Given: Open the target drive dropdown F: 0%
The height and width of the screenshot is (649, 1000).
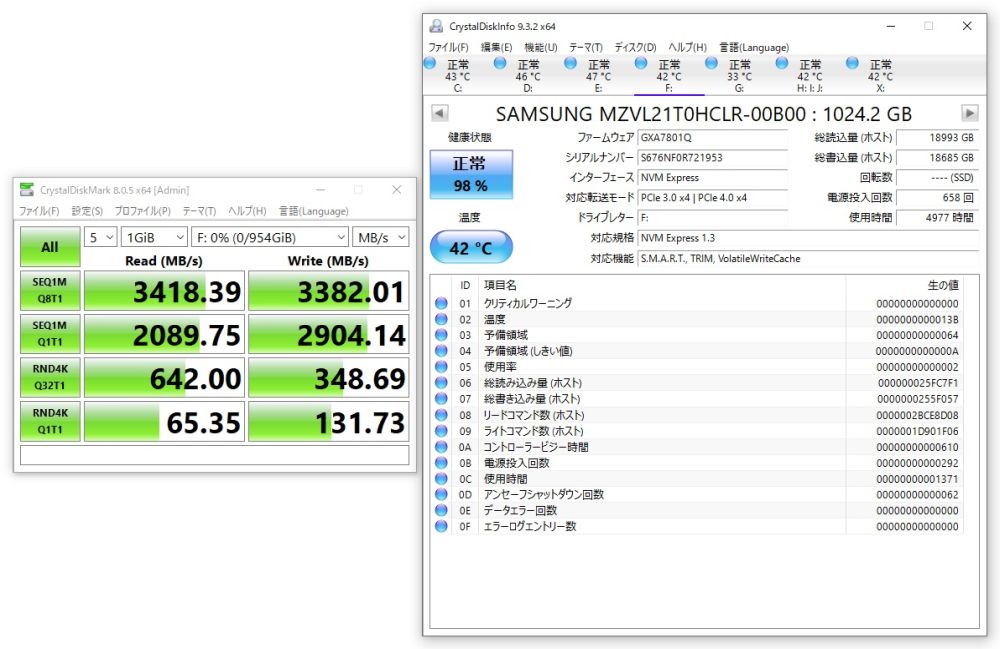Looking at the screenshot, I should click(x=270, y=238).
